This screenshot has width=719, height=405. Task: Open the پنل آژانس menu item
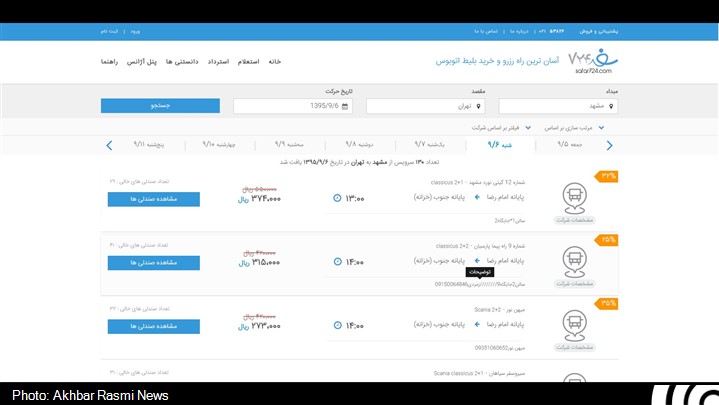(142, 62)
